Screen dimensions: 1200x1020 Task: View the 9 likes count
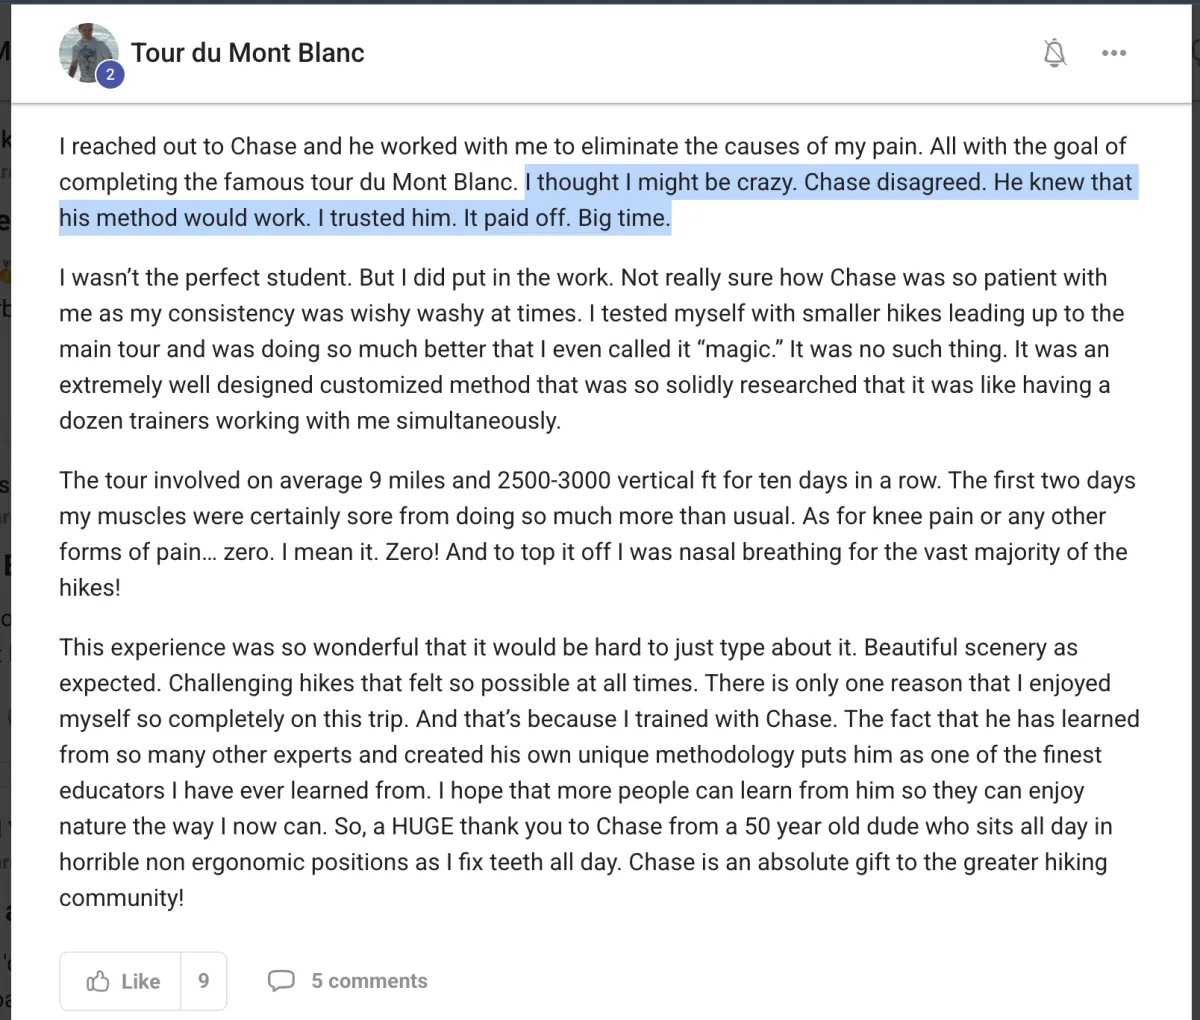click(x=203, y=981)
